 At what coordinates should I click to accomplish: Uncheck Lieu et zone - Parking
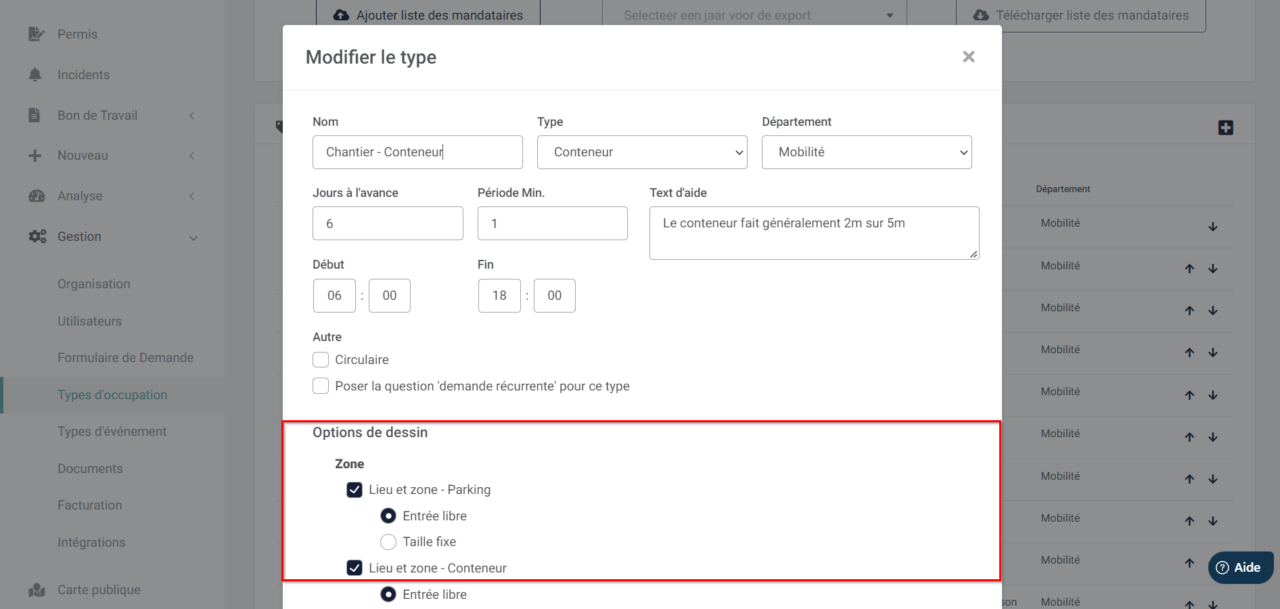[354, 490]
